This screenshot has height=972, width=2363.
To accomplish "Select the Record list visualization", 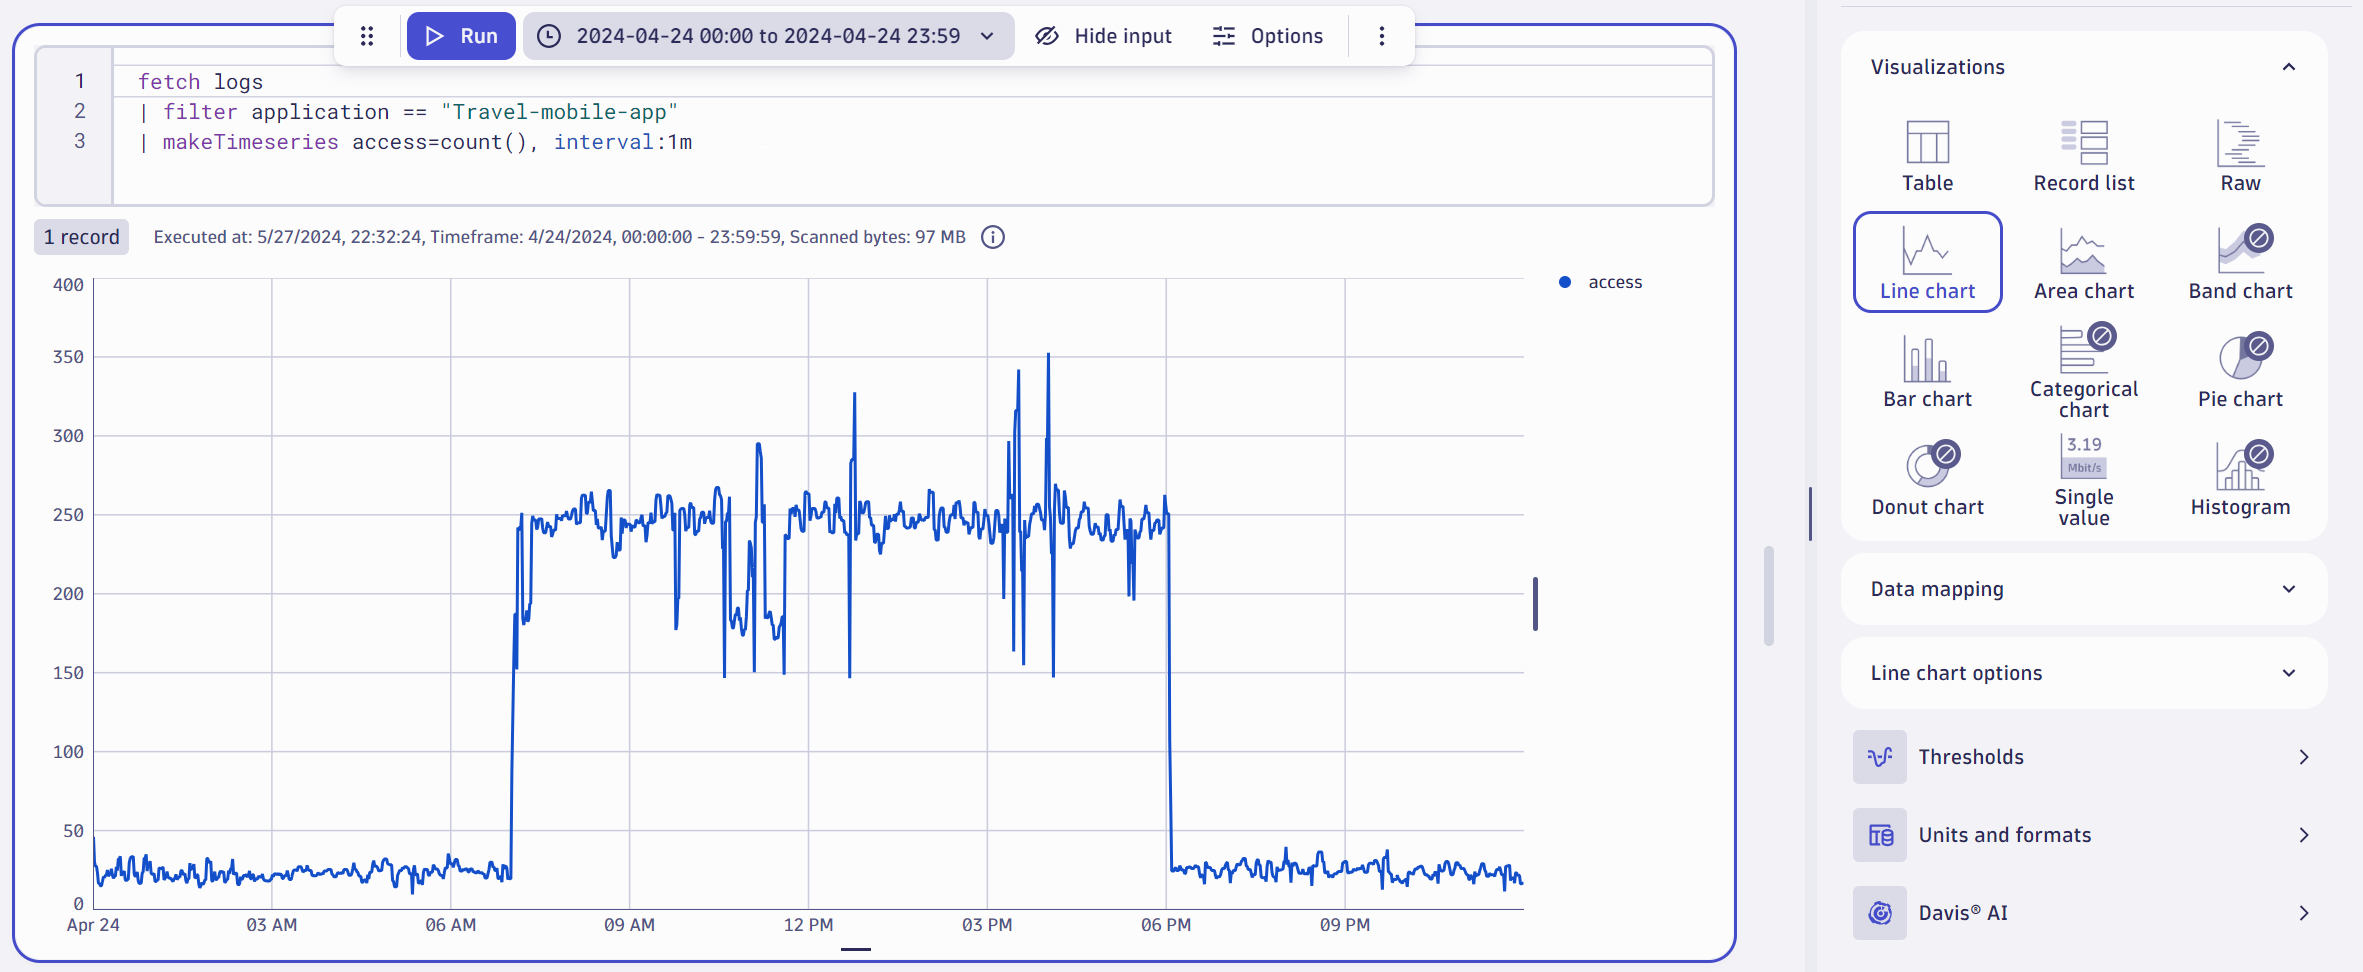I will click(2083, 155).
